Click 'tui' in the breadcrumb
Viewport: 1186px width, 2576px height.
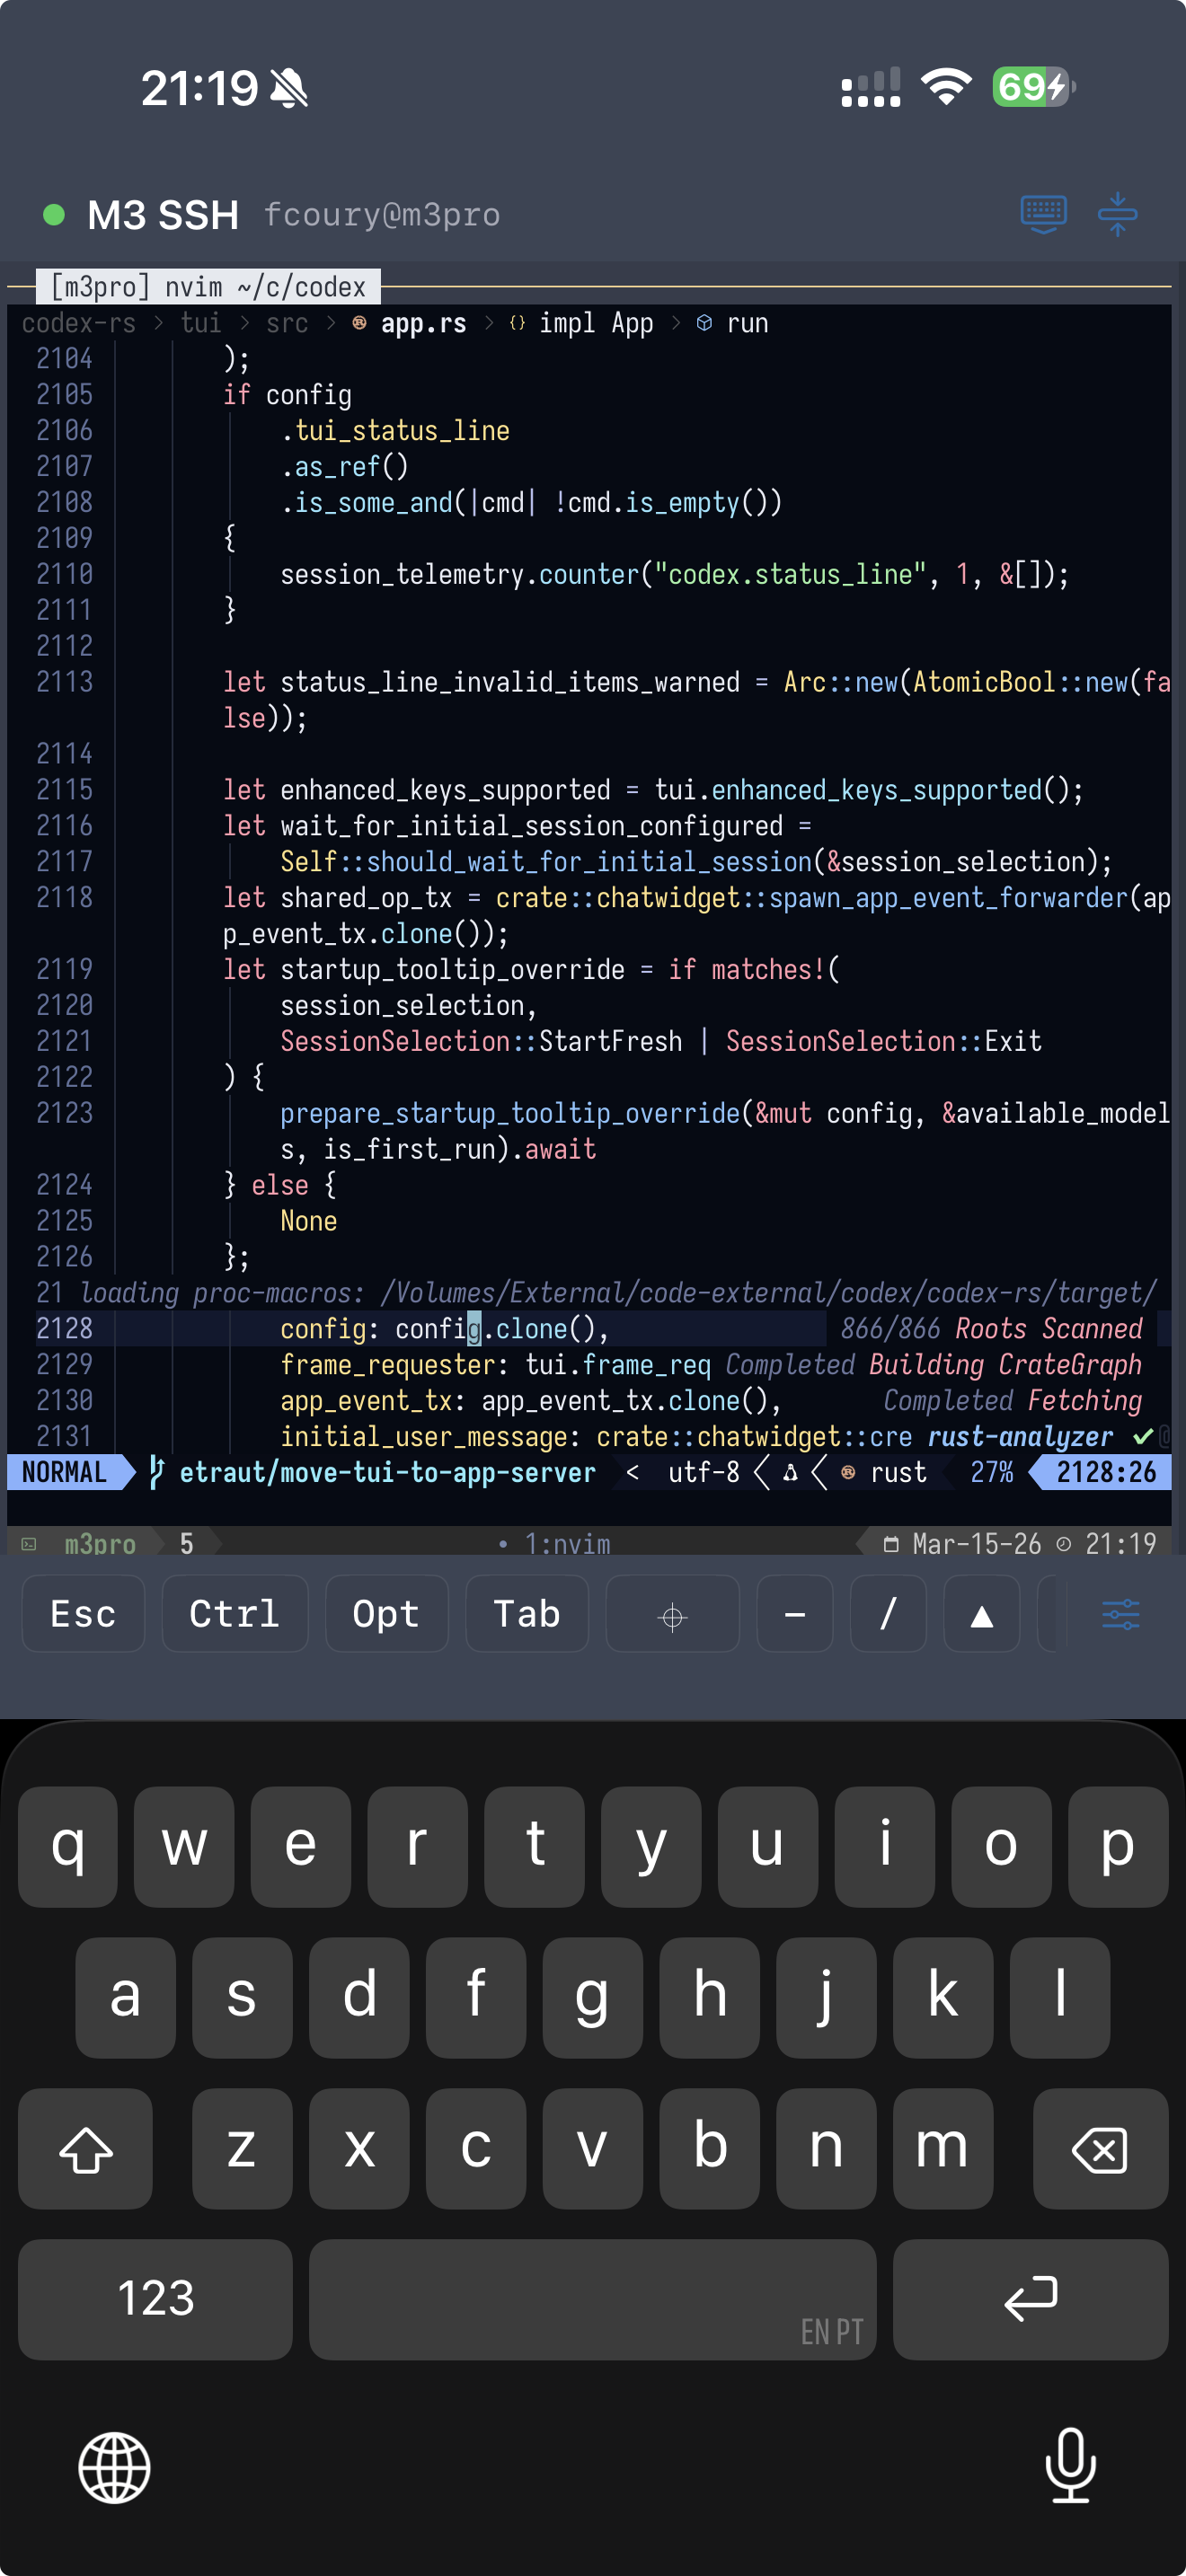(x=201, y=323)
